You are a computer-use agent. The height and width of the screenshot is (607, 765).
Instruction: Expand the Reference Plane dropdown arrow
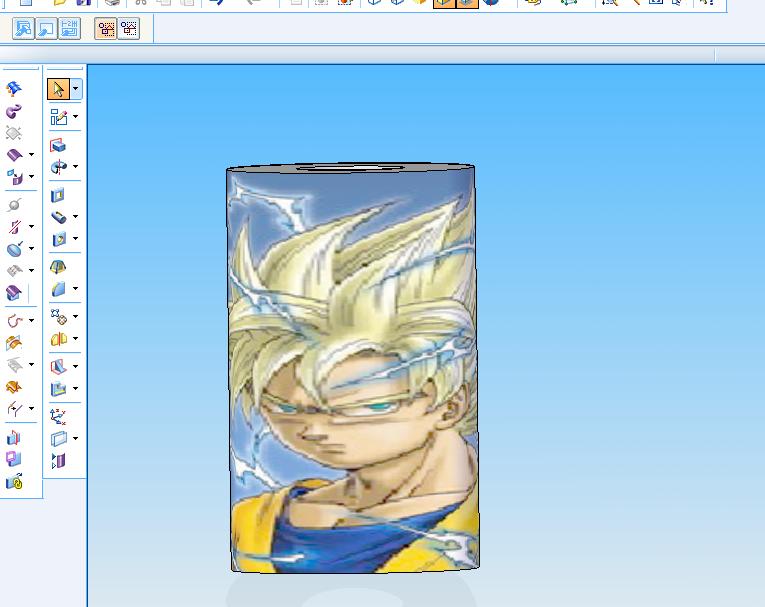pyautogui.click(x=76, y=438)
